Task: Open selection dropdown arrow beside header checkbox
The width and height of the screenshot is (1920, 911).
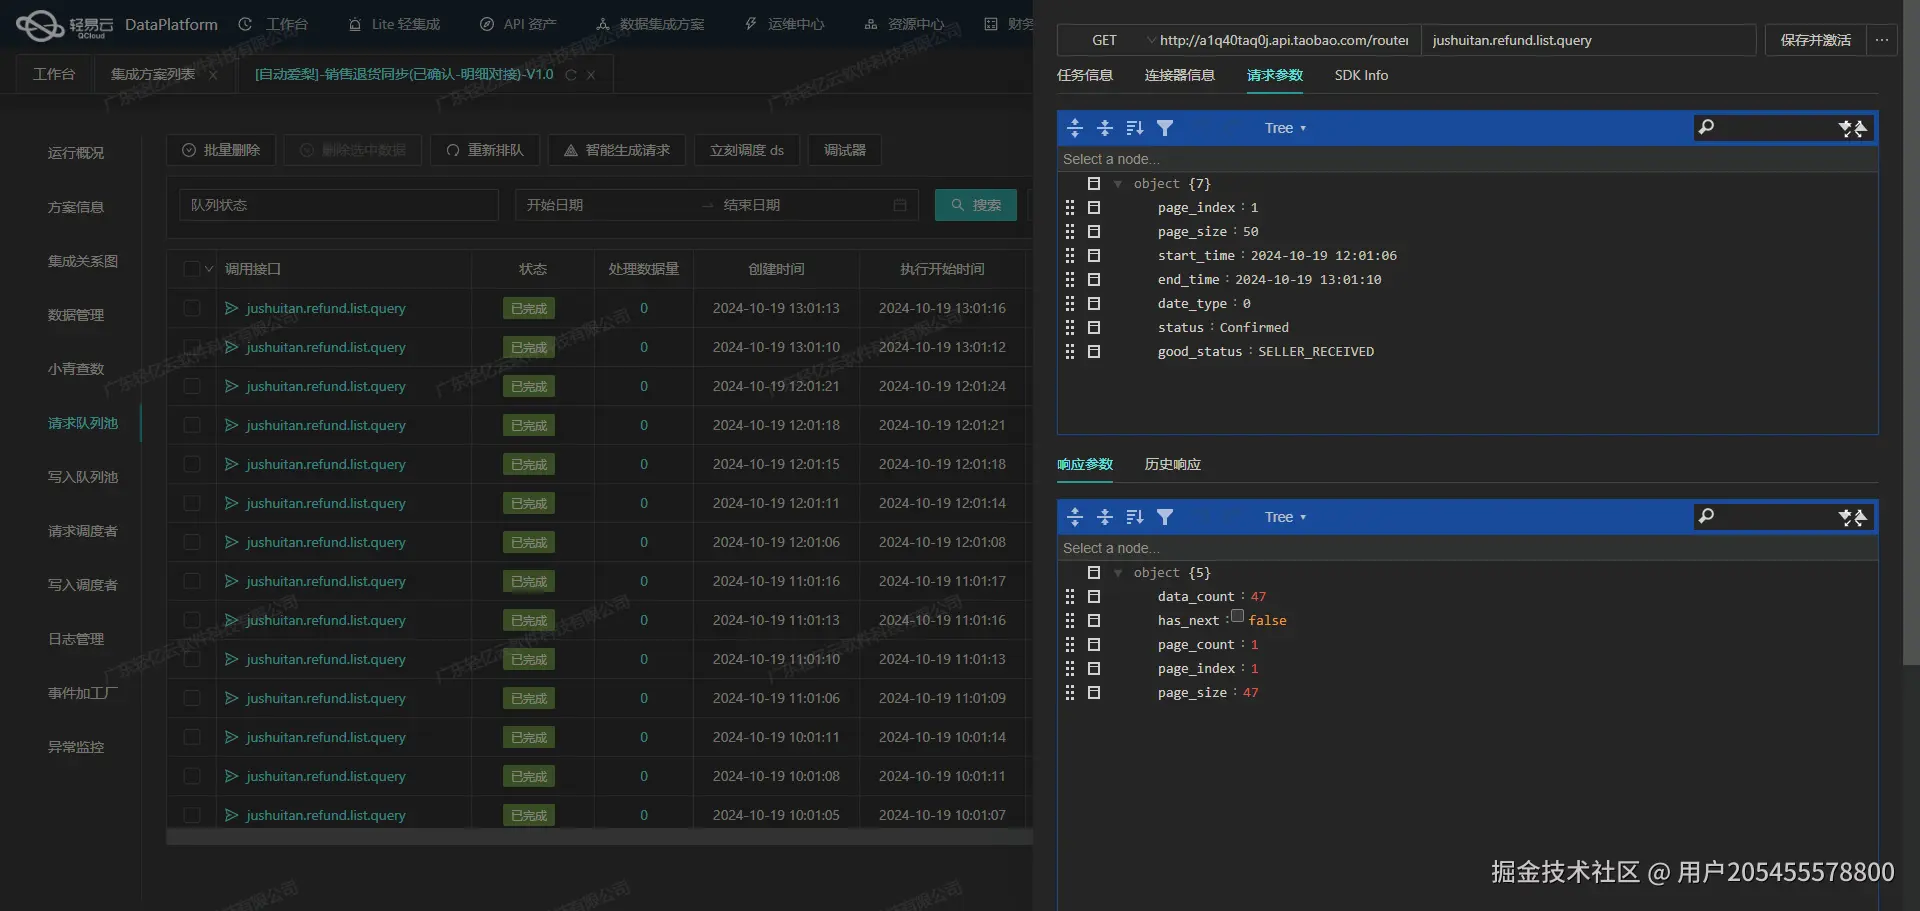Action: (209, 269)
